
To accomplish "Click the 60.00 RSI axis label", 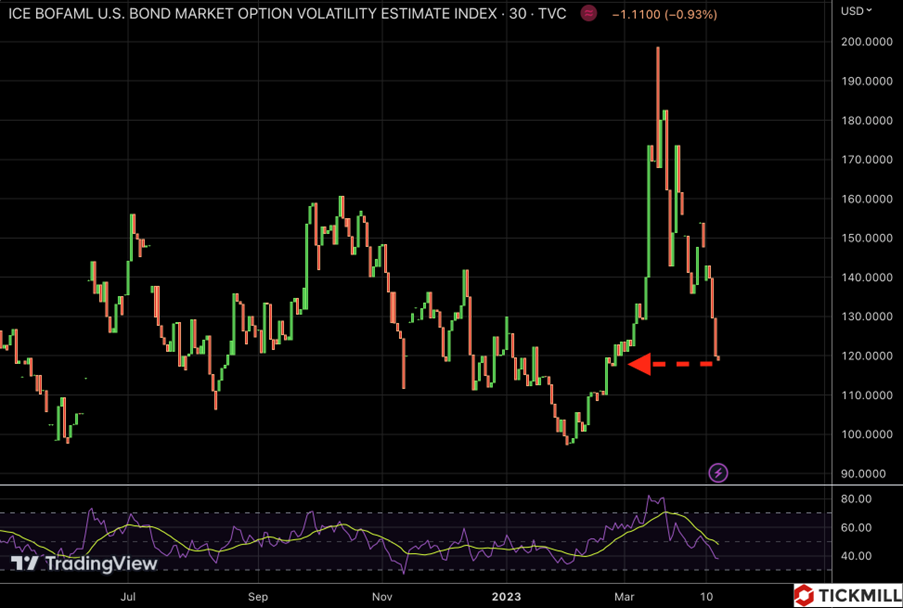I will (857, 527).
